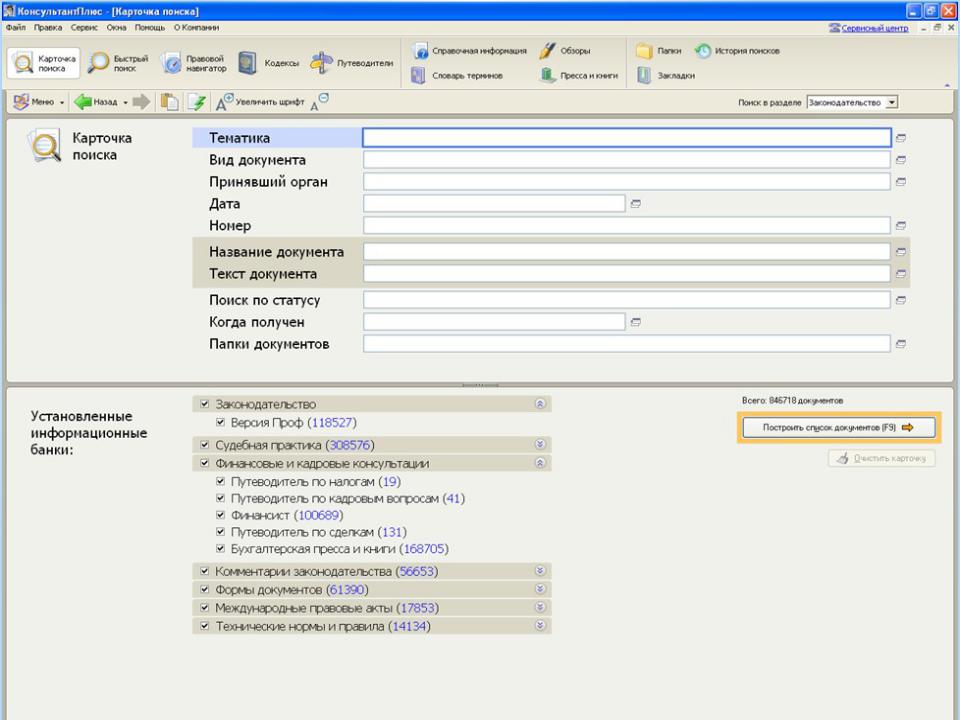The image size is (960, 720).
Task: Open the selector icon beside Поиск по статусу
Action: [901, 300]
